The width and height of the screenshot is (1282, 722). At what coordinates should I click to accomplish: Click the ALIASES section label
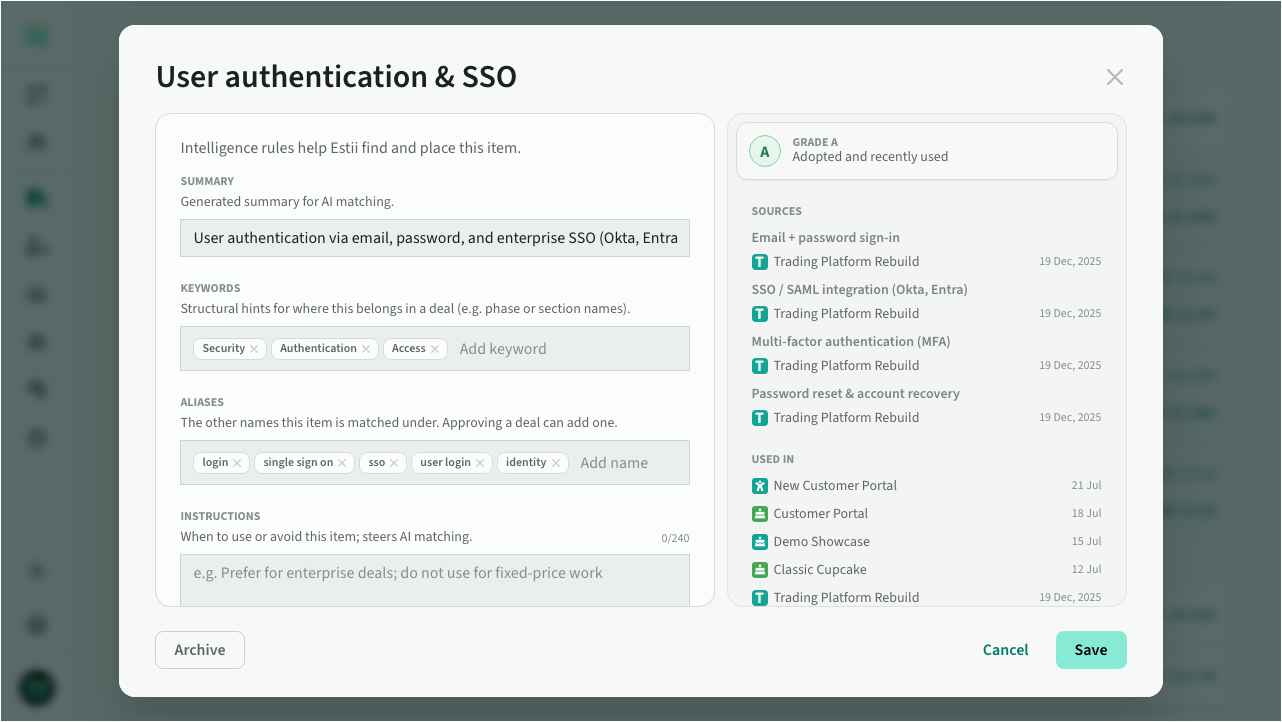(202, 403)
